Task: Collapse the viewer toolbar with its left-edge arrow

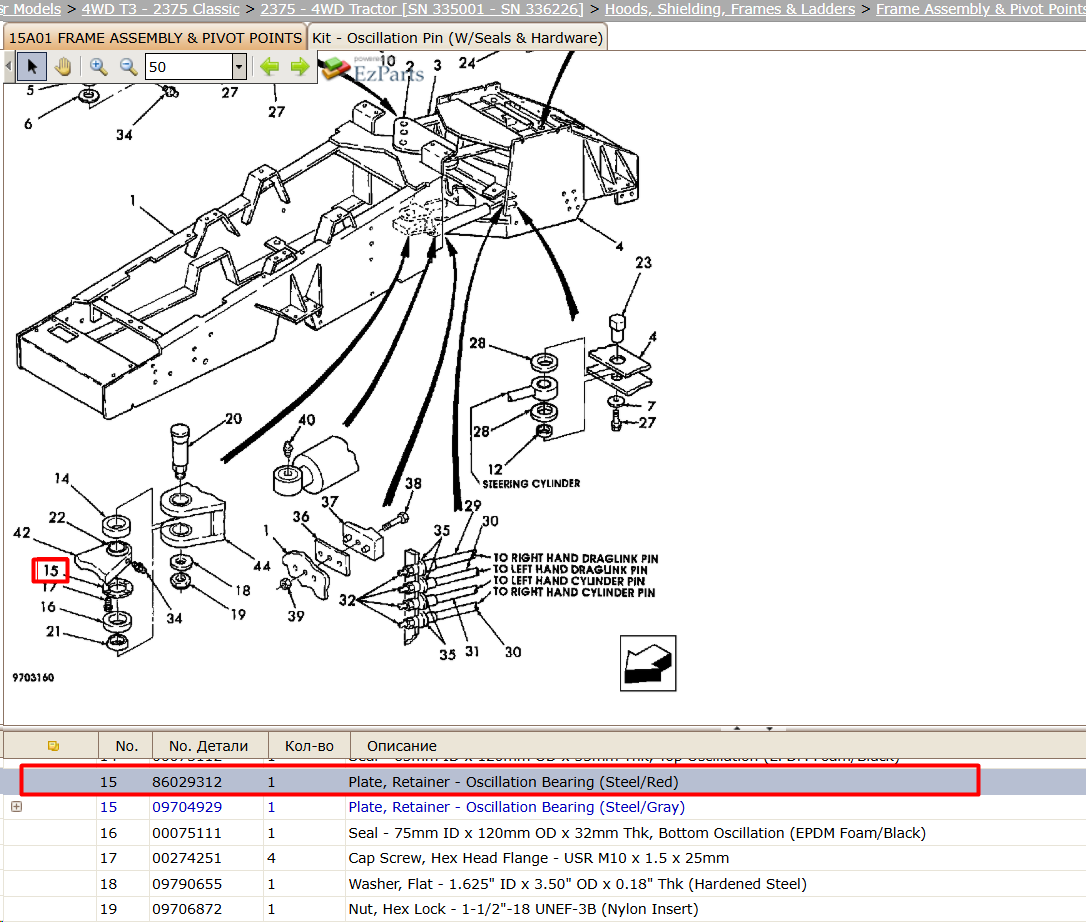Action: pos(8,67)
